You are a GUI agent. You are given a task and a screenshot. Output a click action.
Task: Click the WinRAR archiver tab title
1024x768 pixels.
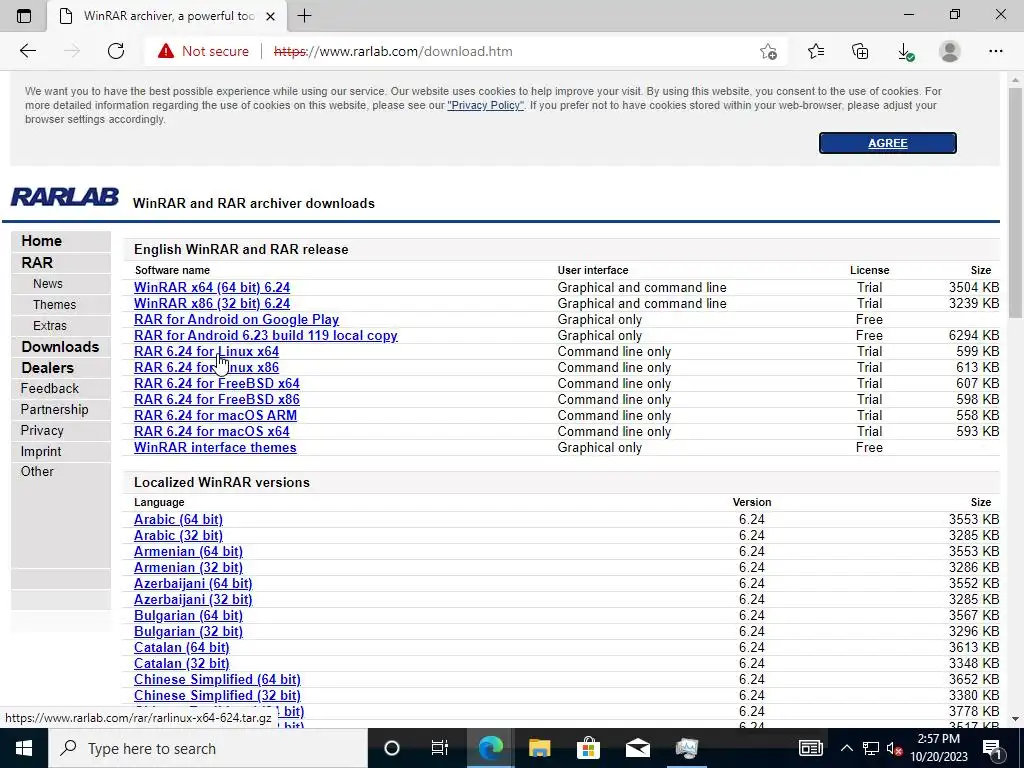coord(168,16)
